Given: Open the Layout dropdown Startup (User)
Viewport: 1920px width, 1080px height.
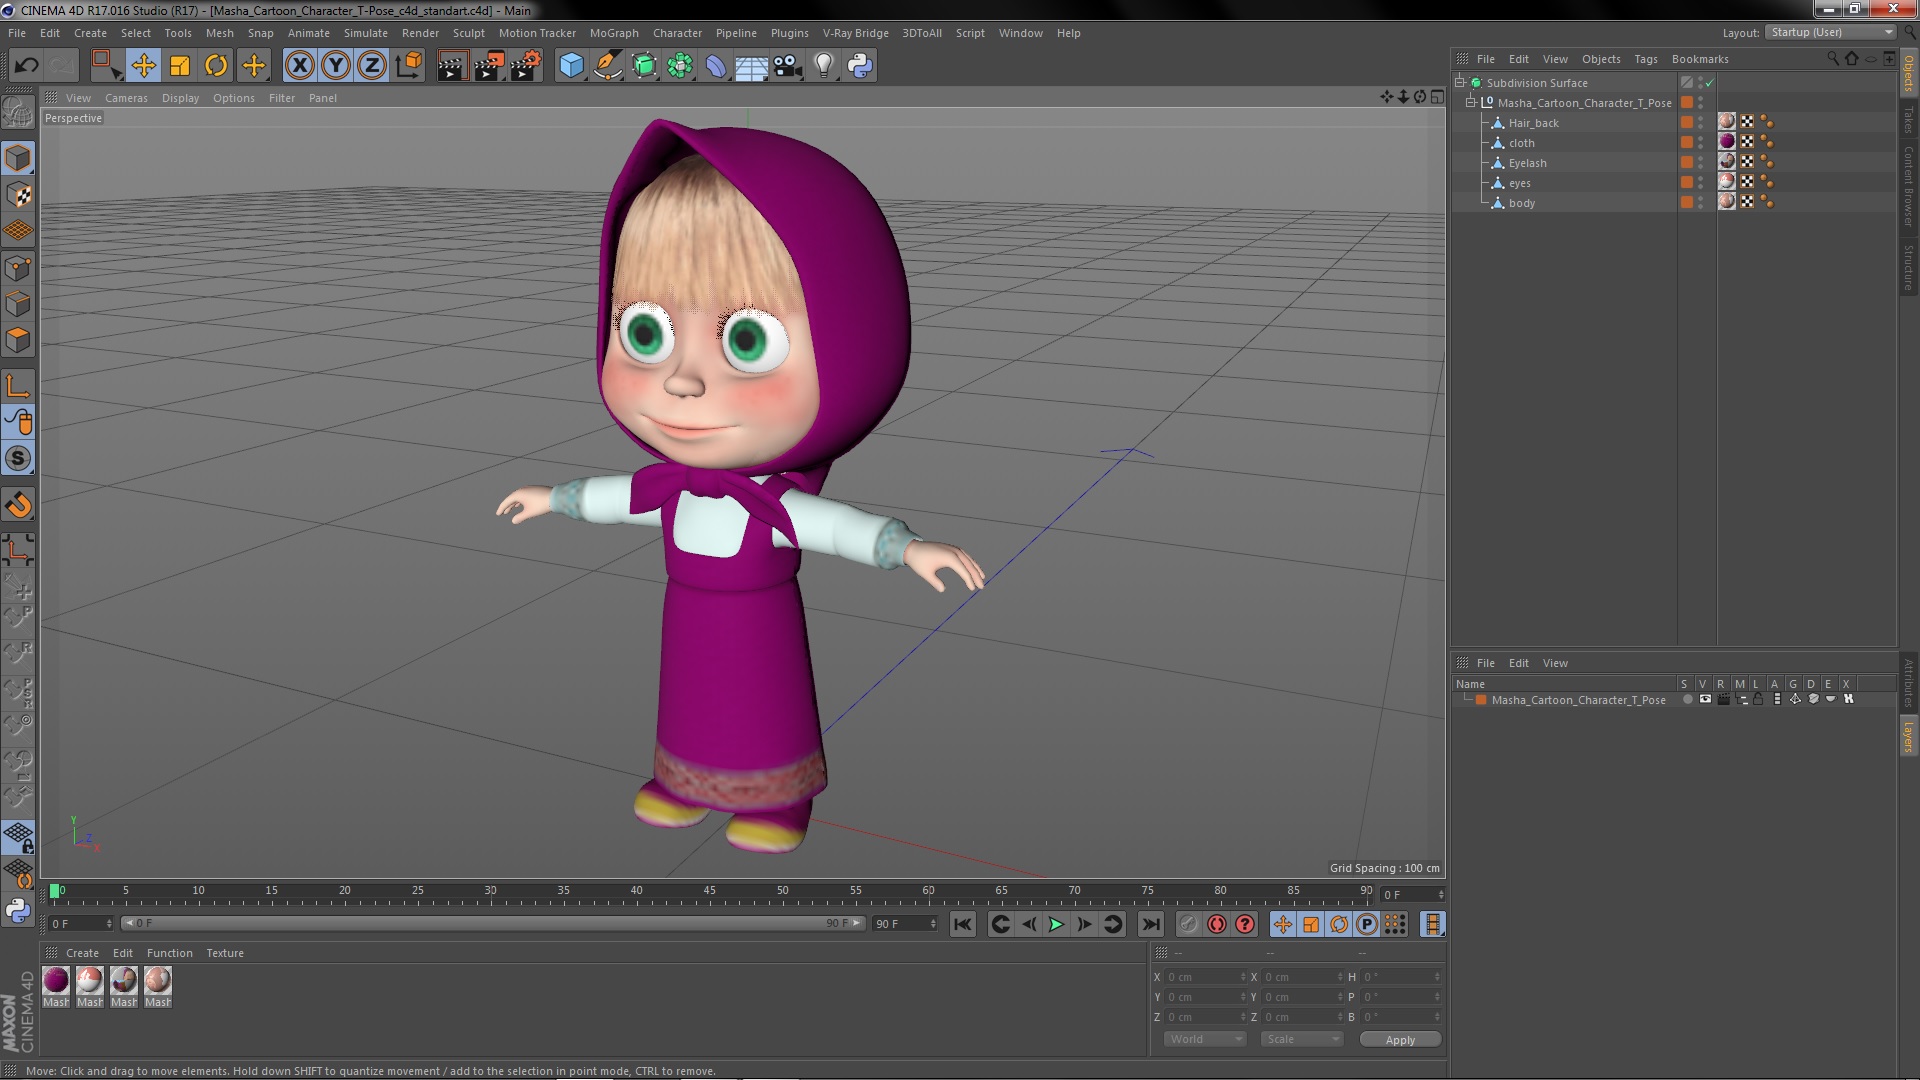Looking at the screenshot, I should pyautogui.click(x=1831, y=33).
